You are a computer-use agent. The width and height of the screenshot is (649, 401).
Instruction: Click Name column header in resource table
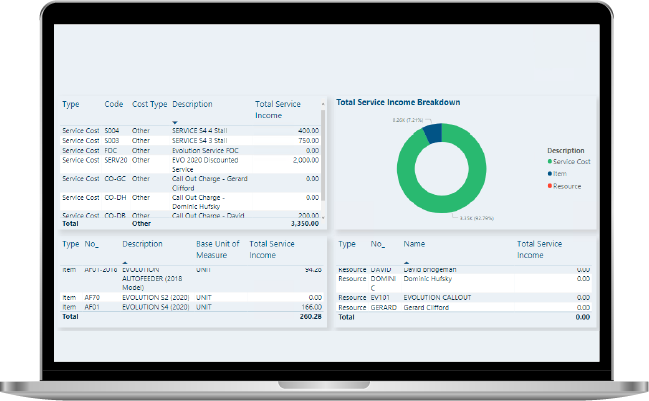pos(414,244)
